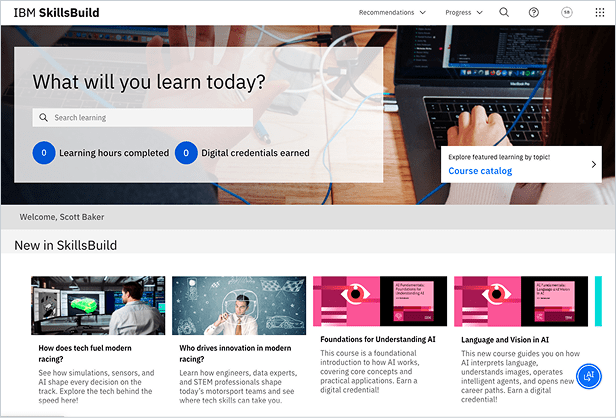This screenshot has height=418, width=616.
Task: Click the header search magnifier icon
Action: point(504,13)
